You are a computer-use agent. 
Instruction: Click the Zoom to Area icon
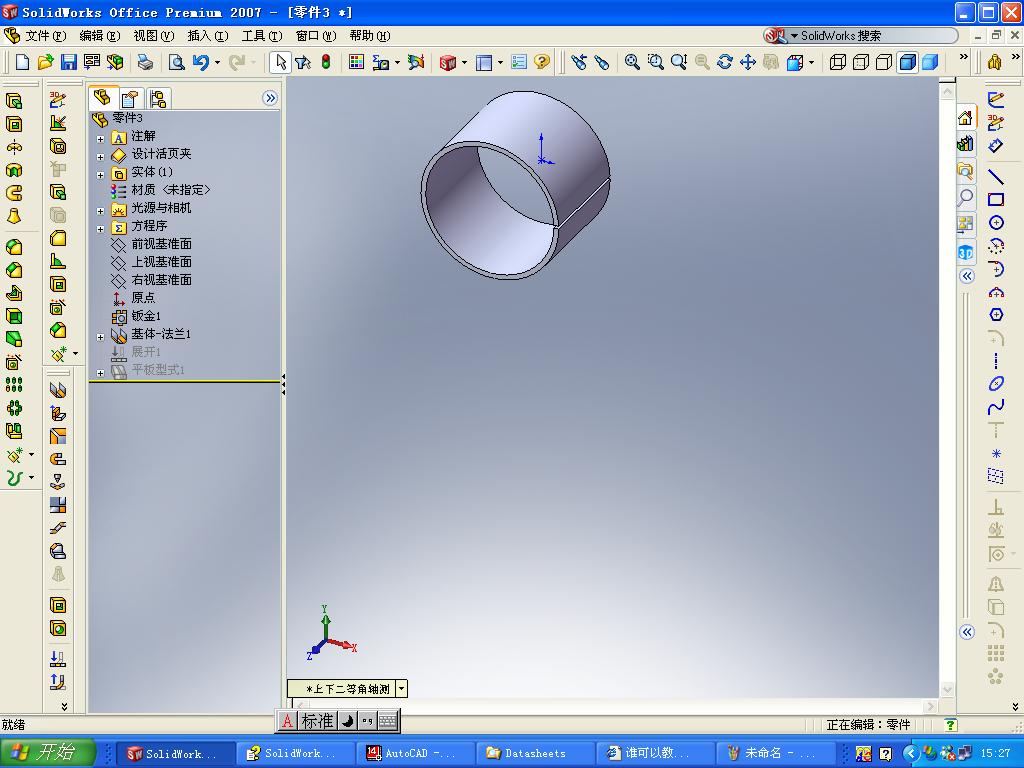[x=655, y=62]
